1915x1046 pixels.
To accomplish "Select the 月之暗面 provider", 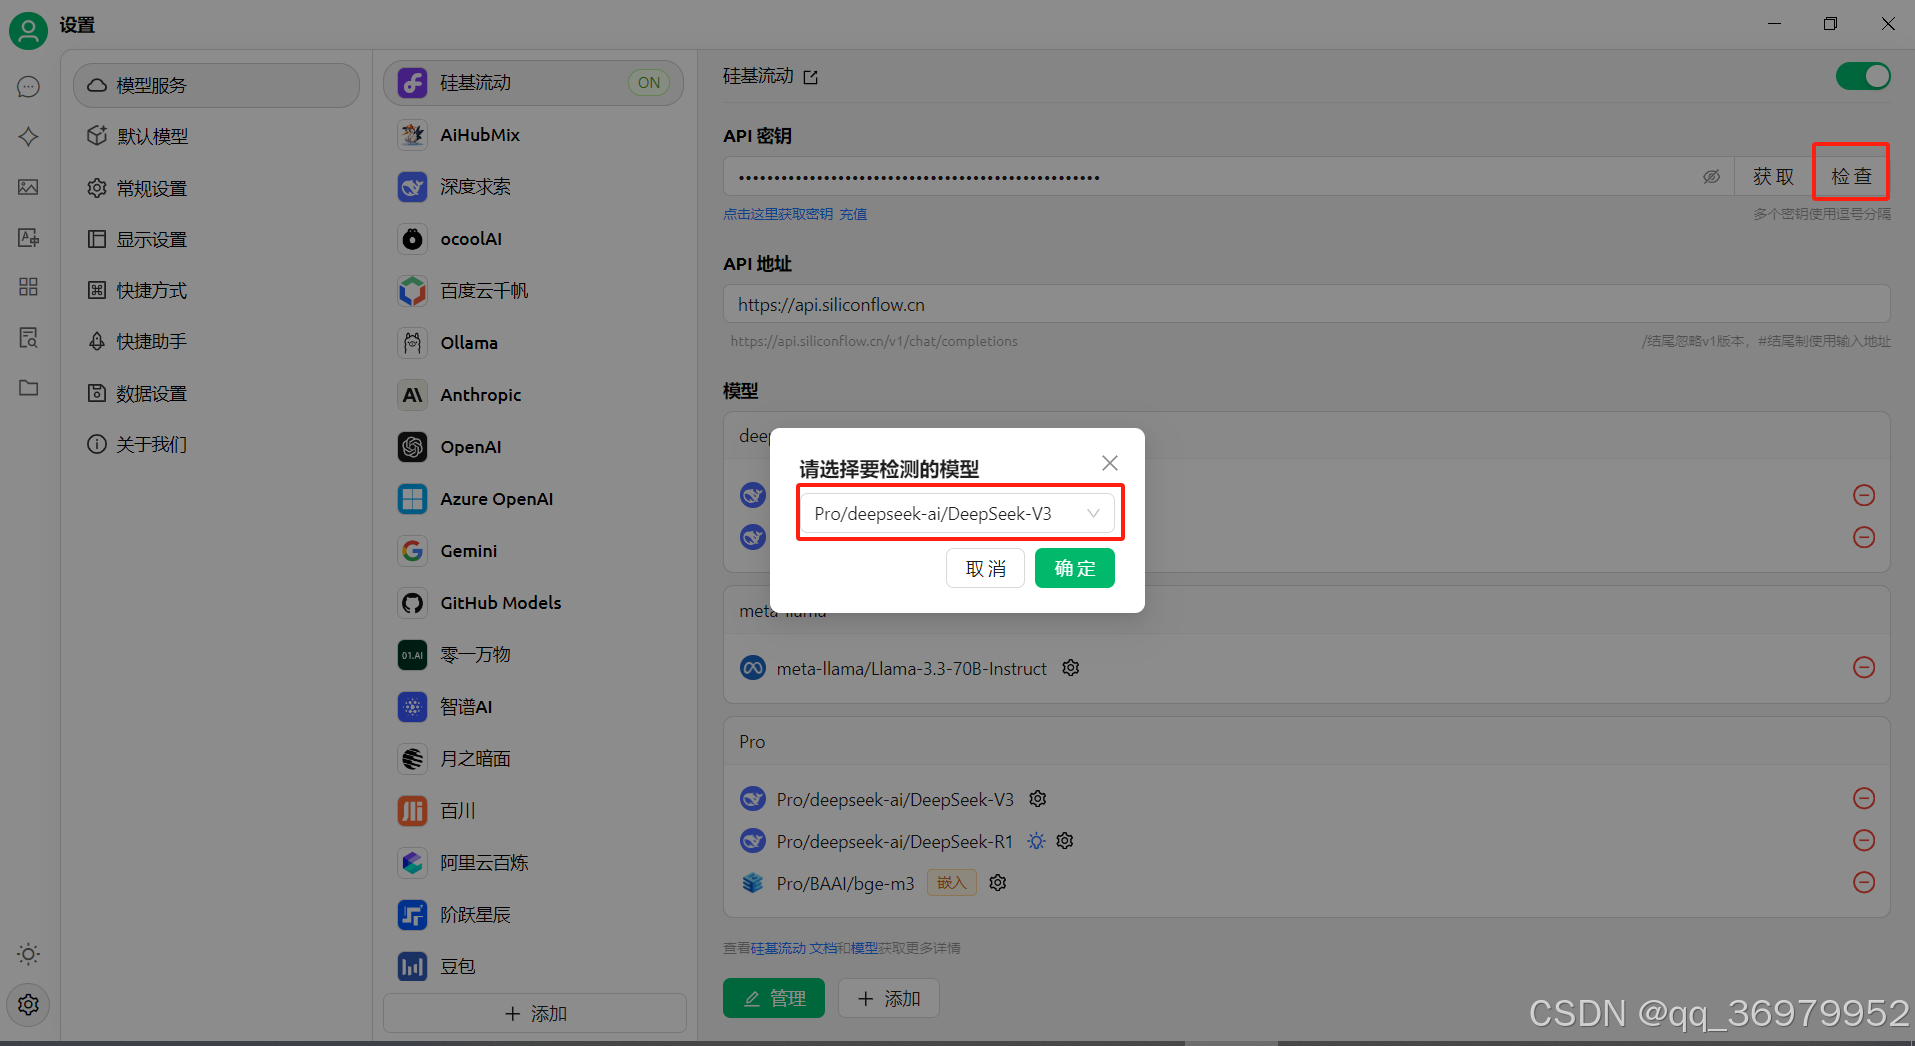I will [x=534, y=759].
